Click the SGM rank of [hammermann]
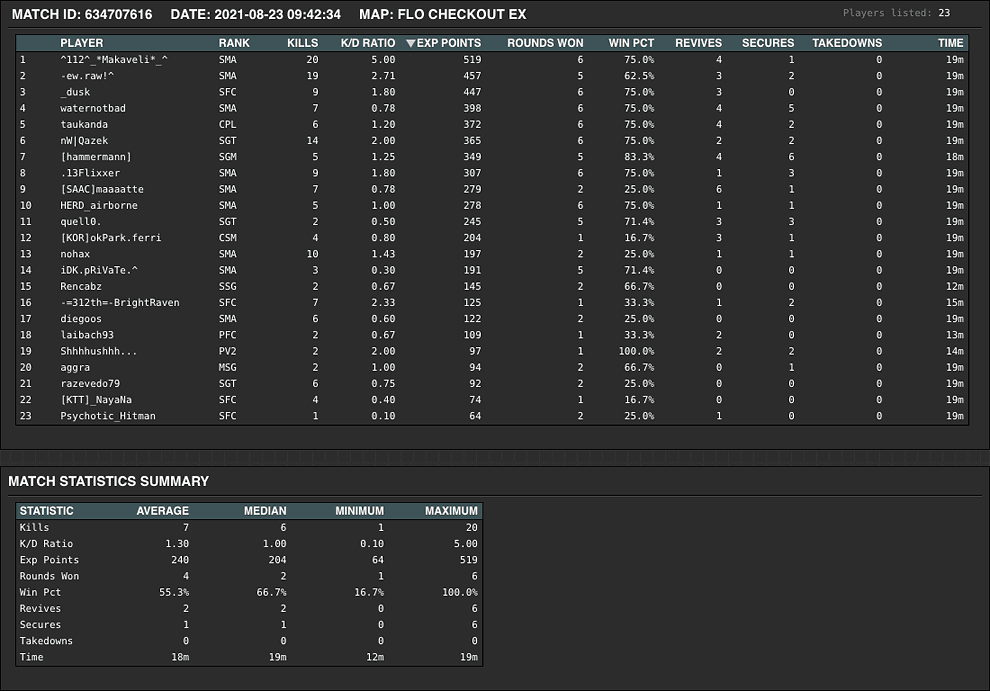Viewport: 990px width, 691px height. point(227,157)
